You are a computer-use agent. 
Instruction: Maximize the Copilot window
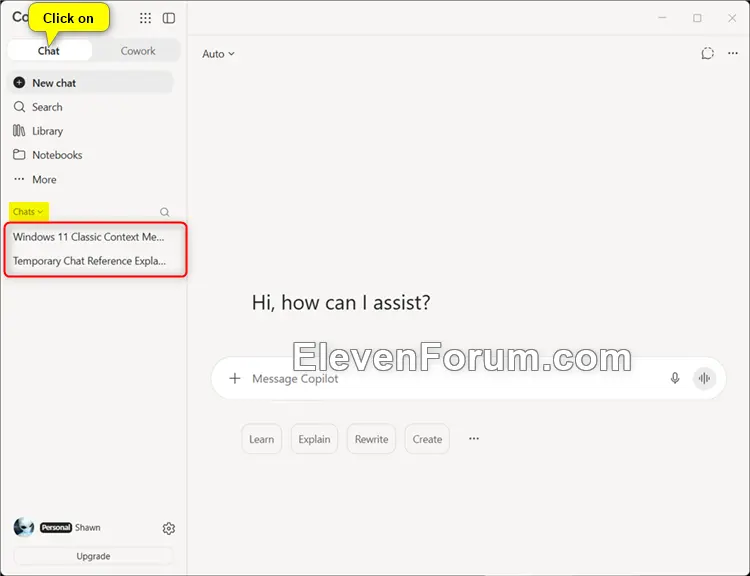click(697, 18)
